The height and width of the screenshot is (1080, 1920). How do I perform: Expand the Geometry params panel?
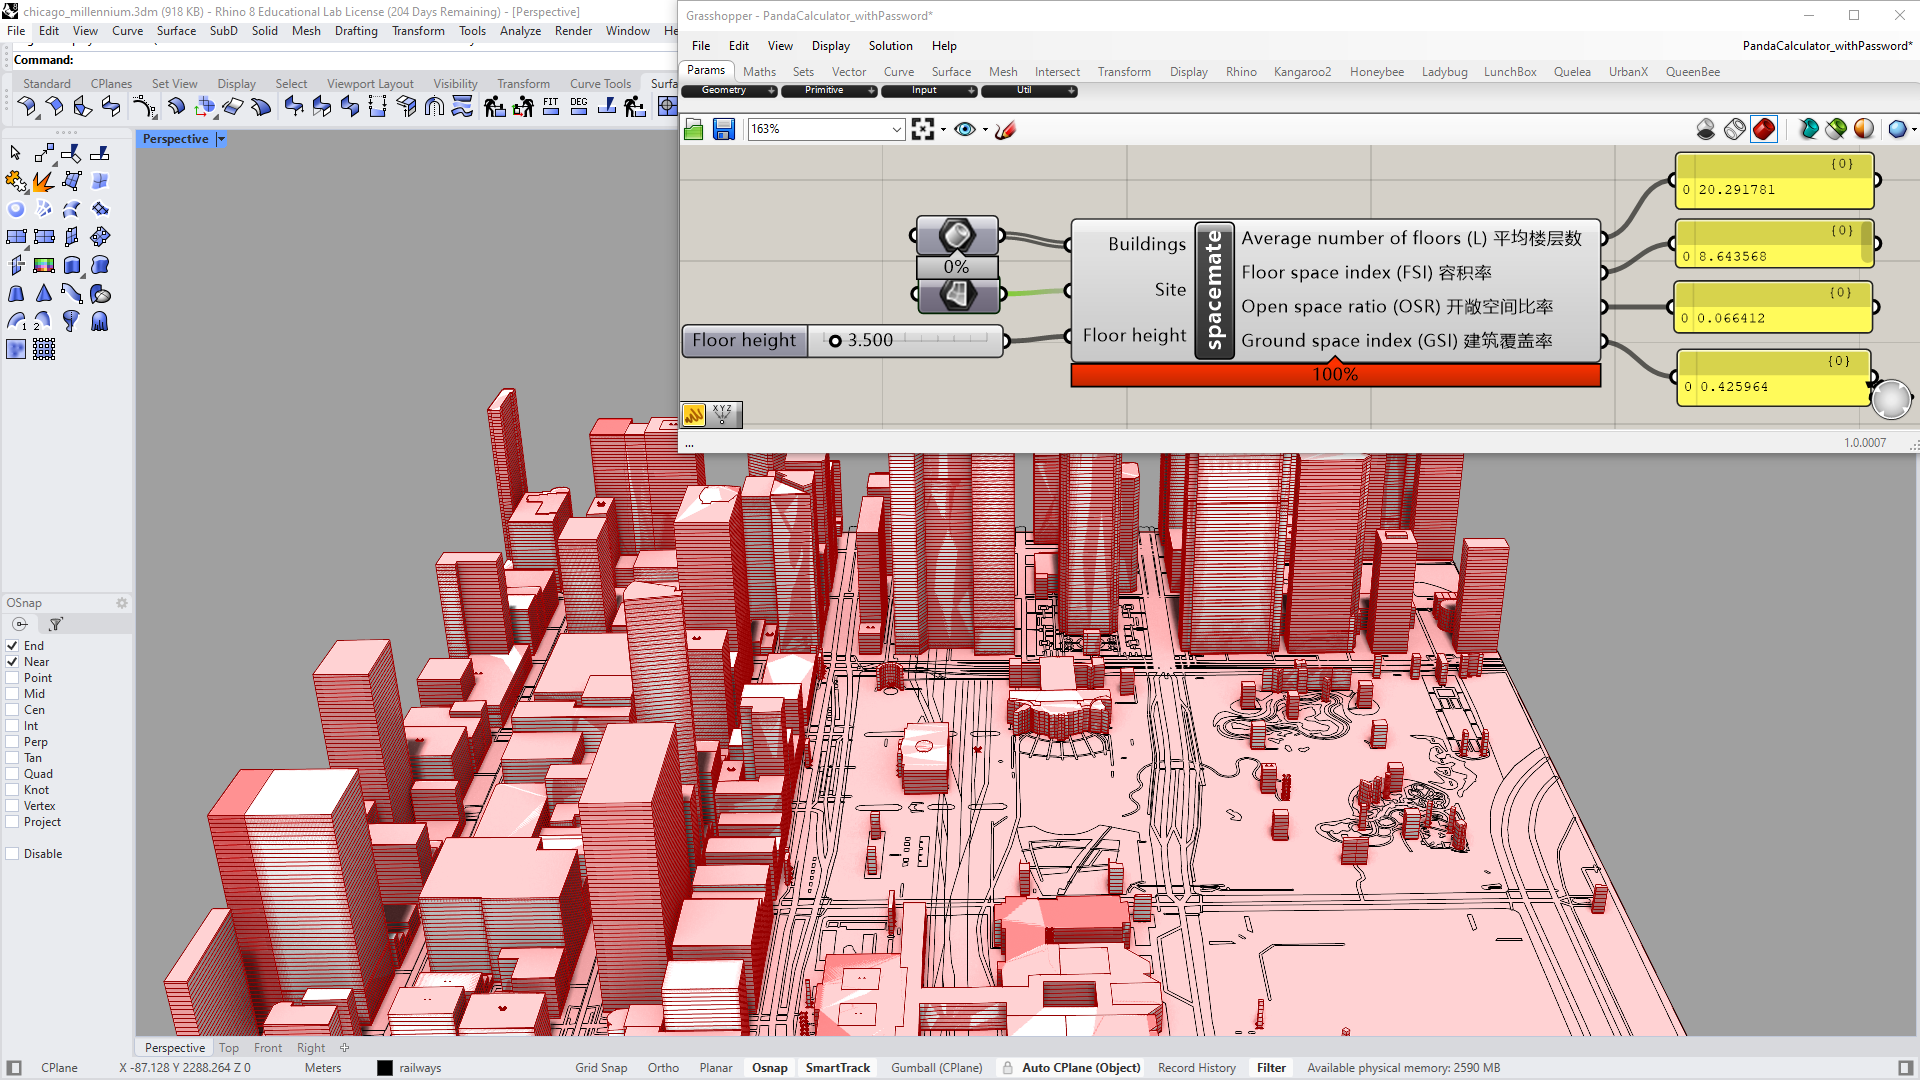(x=771, y=91)
